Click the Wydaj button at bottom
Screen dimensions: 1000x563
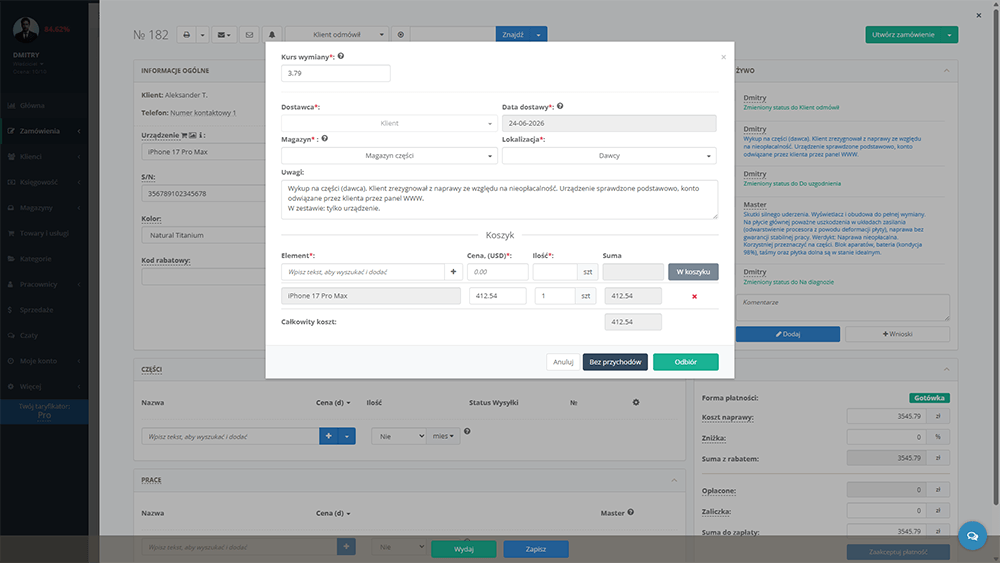pos(464,549)
